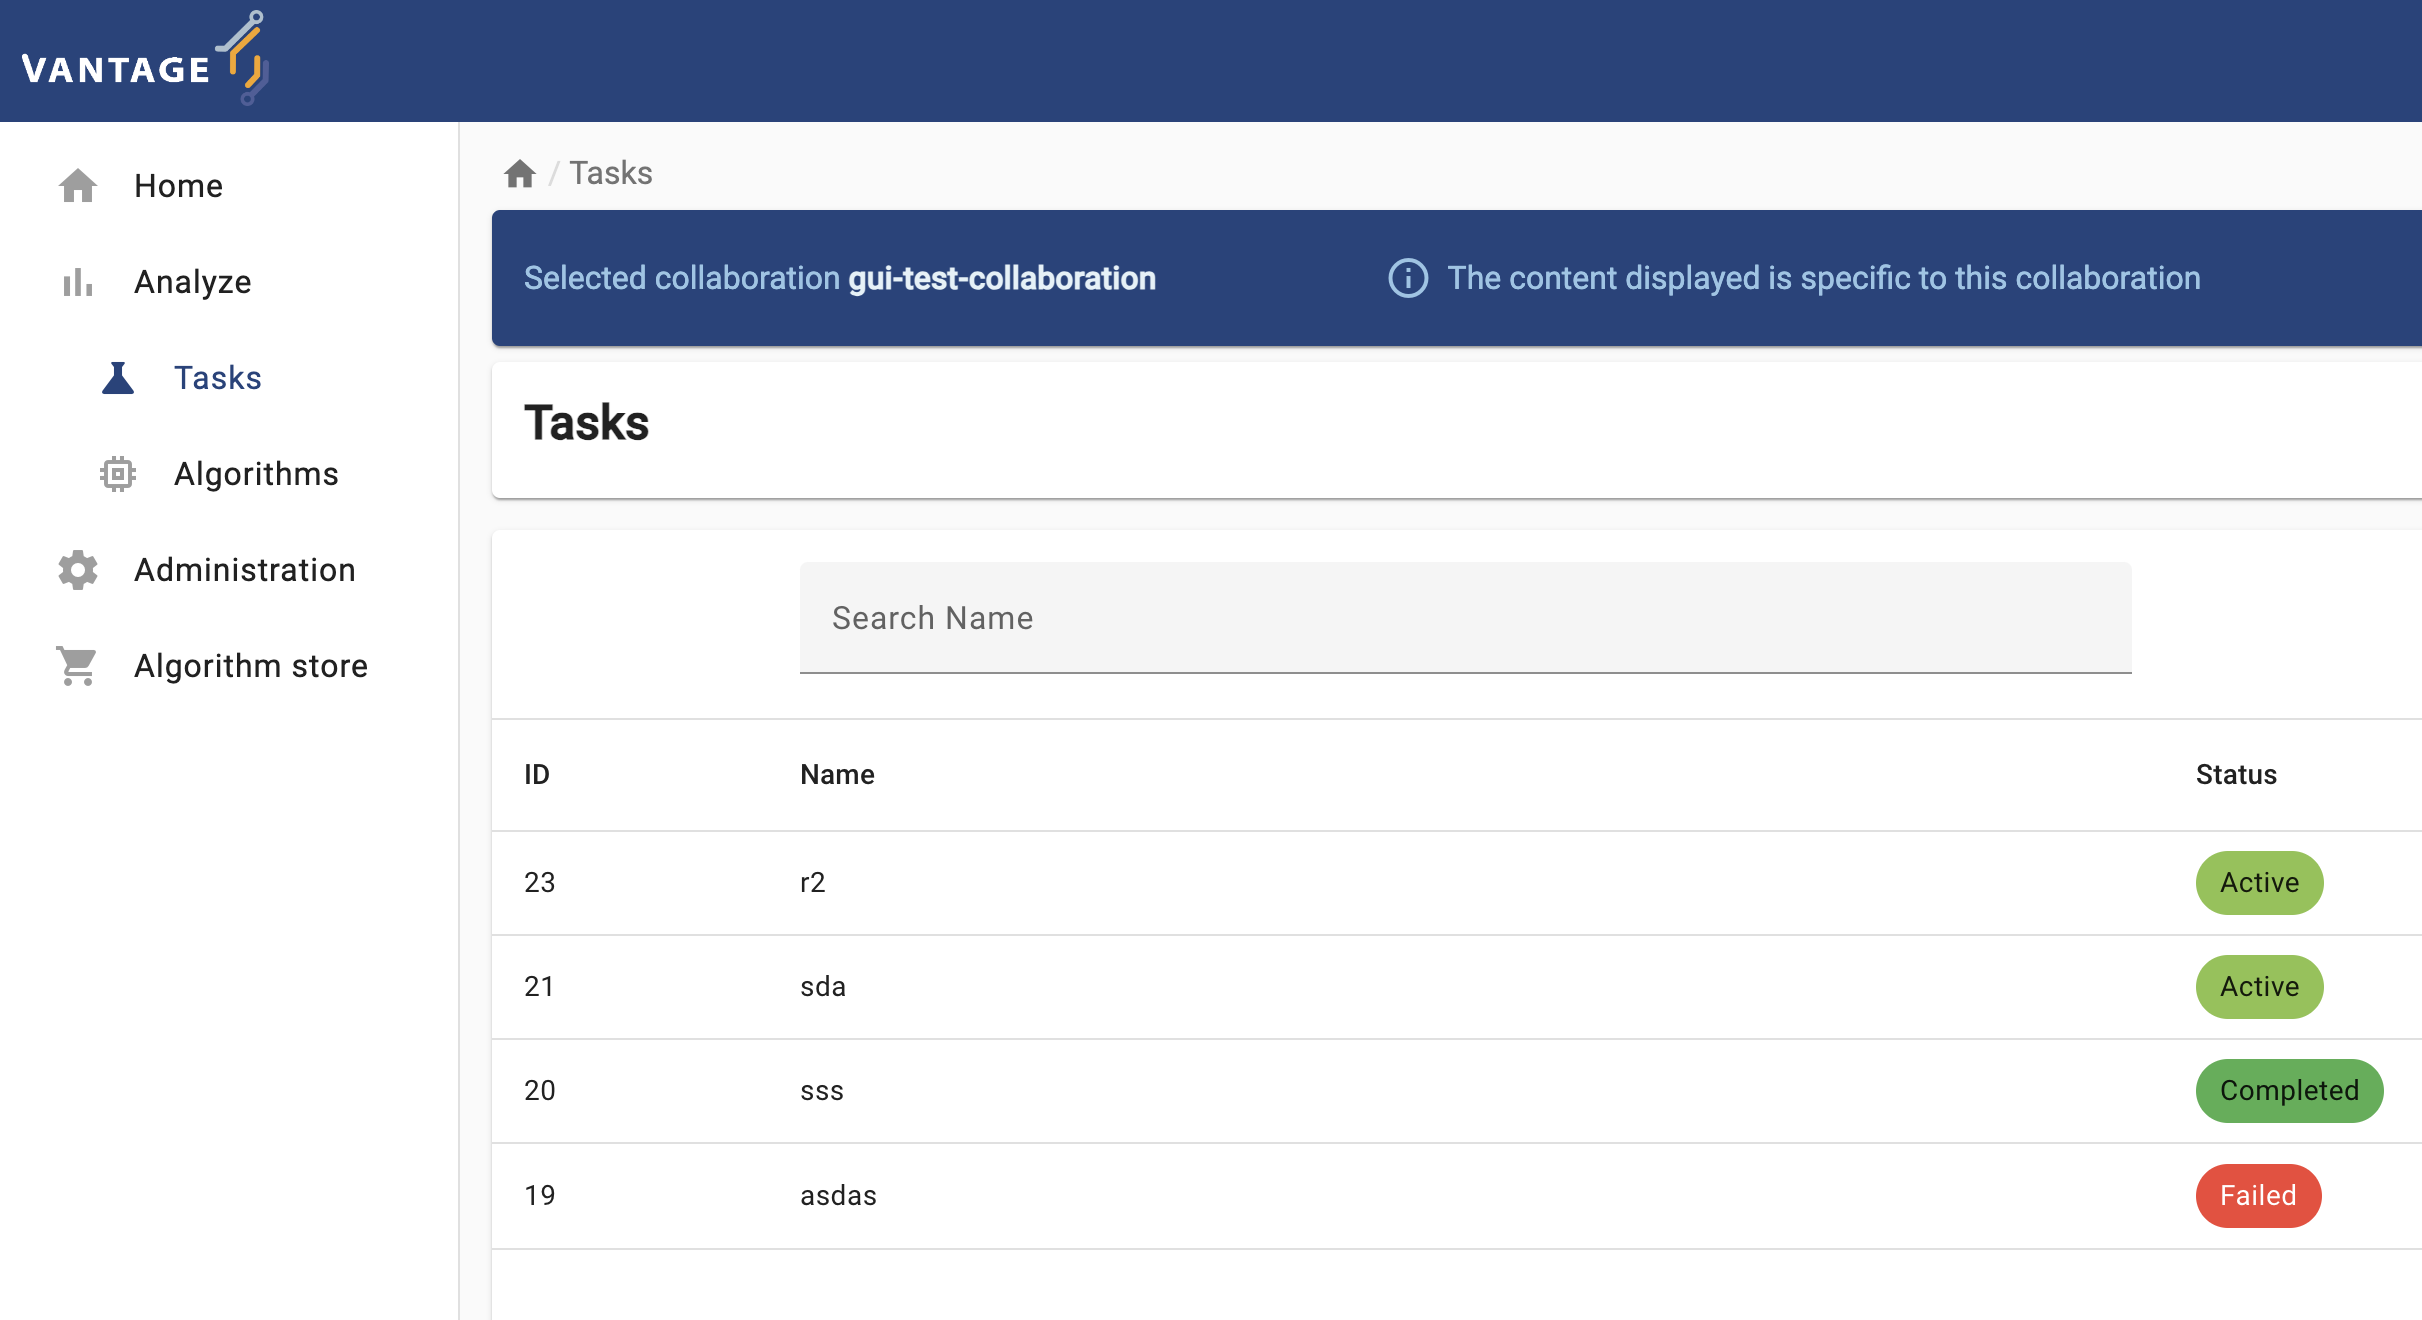Click the gui-test-collaboration name in banner
This screenshot has height=1320, width=2422.
pyautogui.click(x=1002, y=278)
